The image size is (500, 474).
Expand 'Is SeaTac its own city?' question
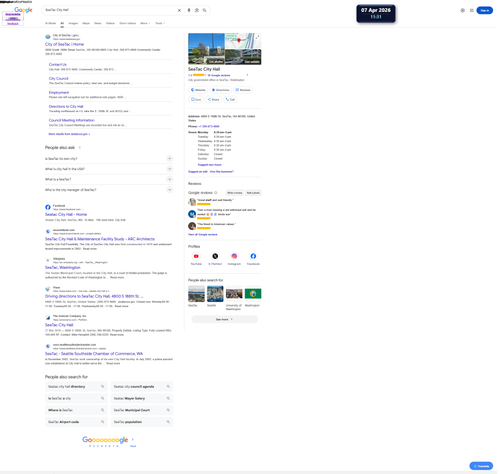109,159
